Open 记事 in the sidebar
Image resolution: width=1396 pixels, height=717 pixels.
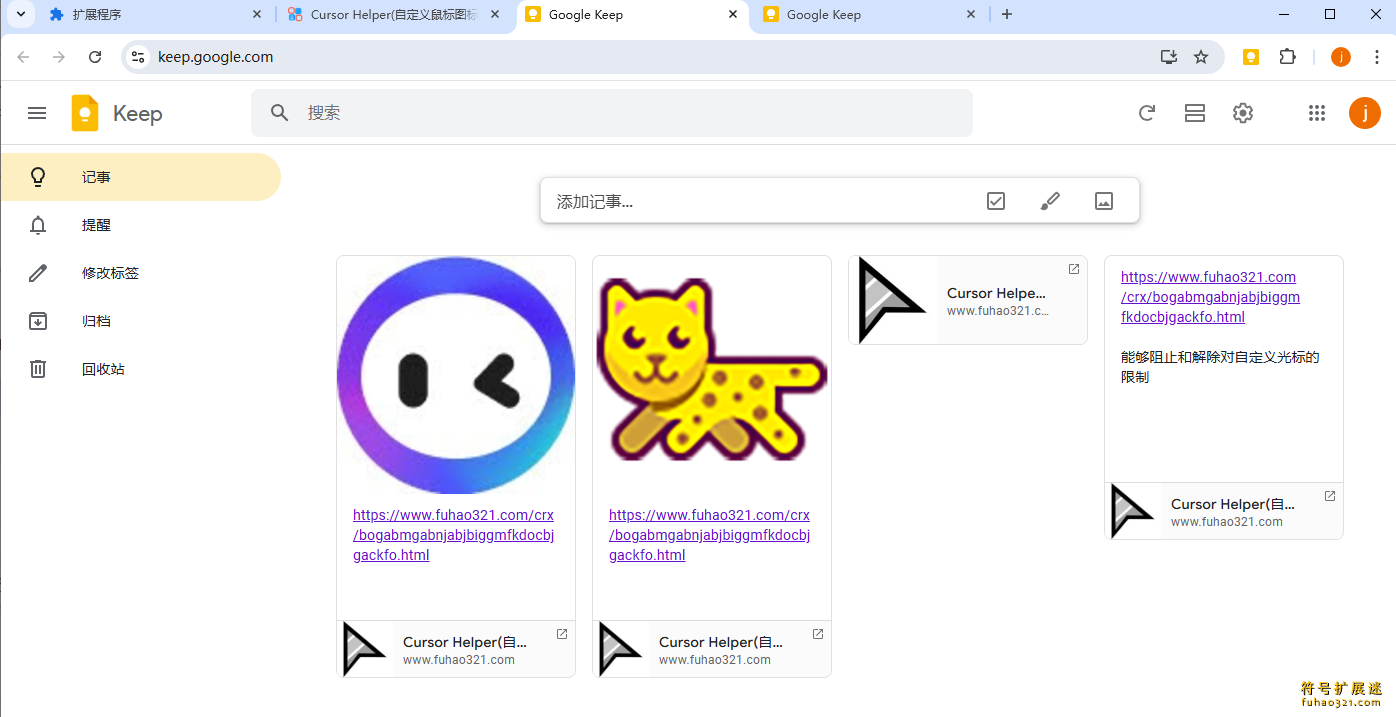(x=140, y=177)
